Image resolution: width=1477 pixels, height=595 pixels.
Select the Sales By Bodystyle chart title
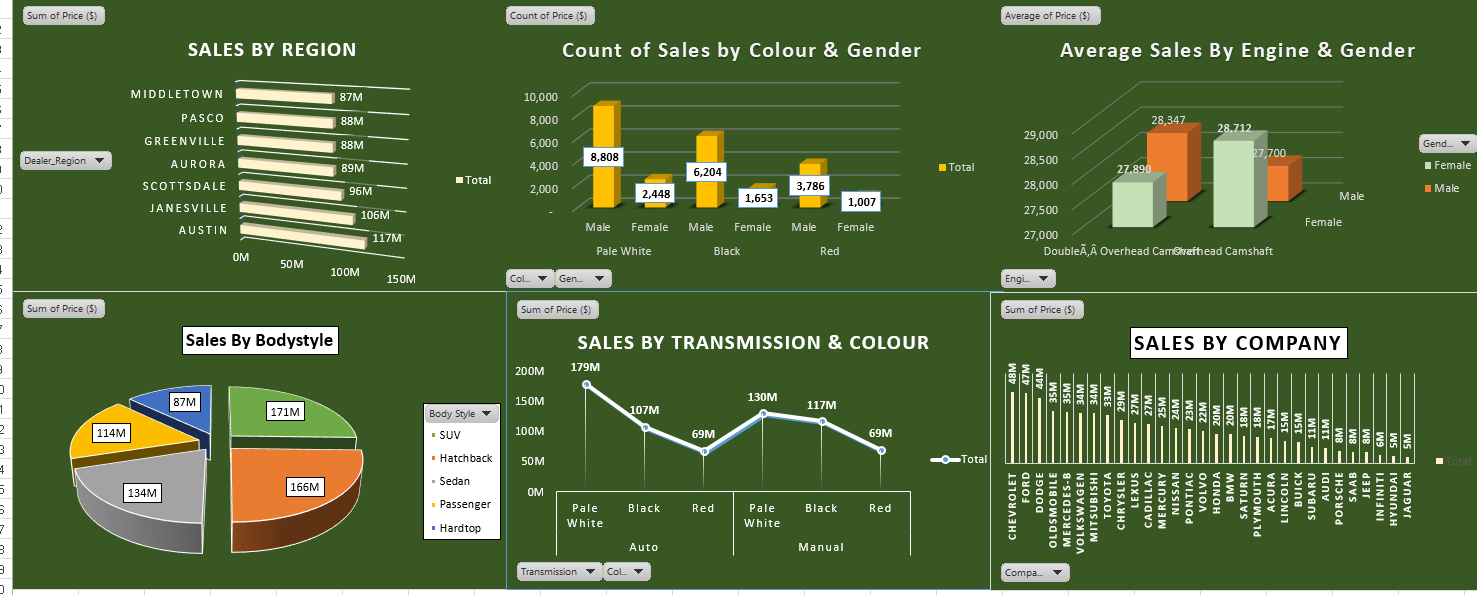pos(259,341)
